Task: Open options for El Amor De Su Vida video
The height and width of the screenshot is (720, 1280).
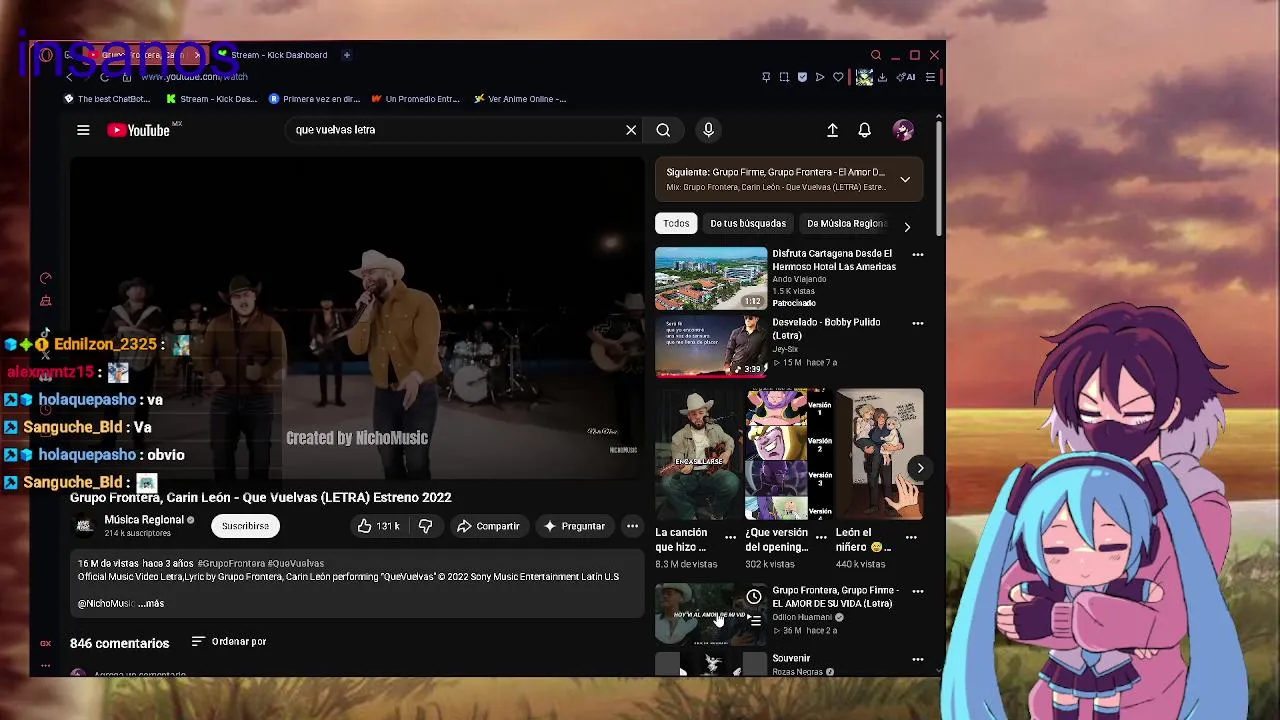Action: [918, 591]
